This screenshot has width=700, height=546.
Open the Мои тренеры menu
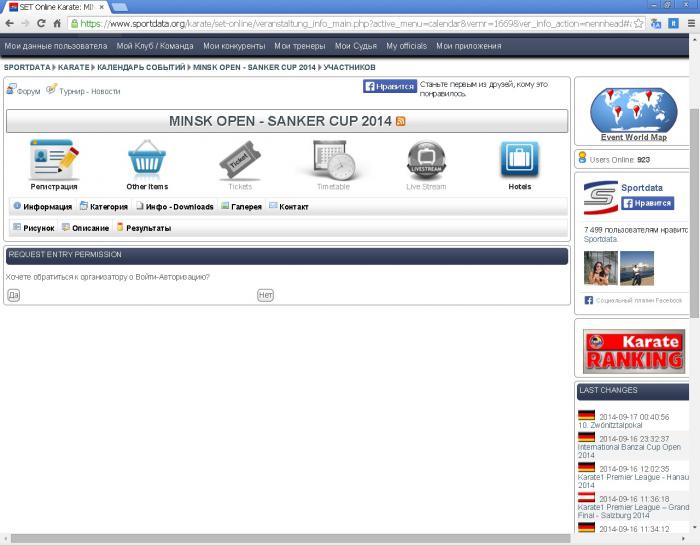pyautogui.click(x=300, y=46)
